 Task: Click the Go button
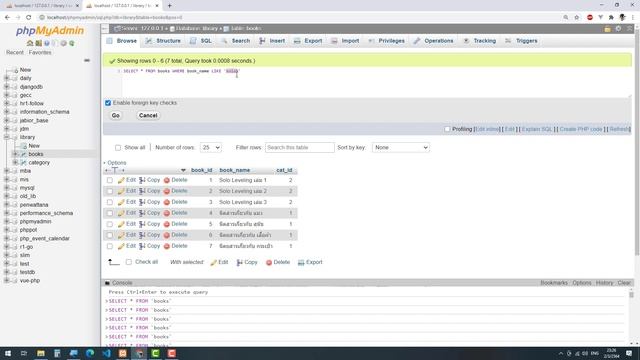(x=116, y=116)
